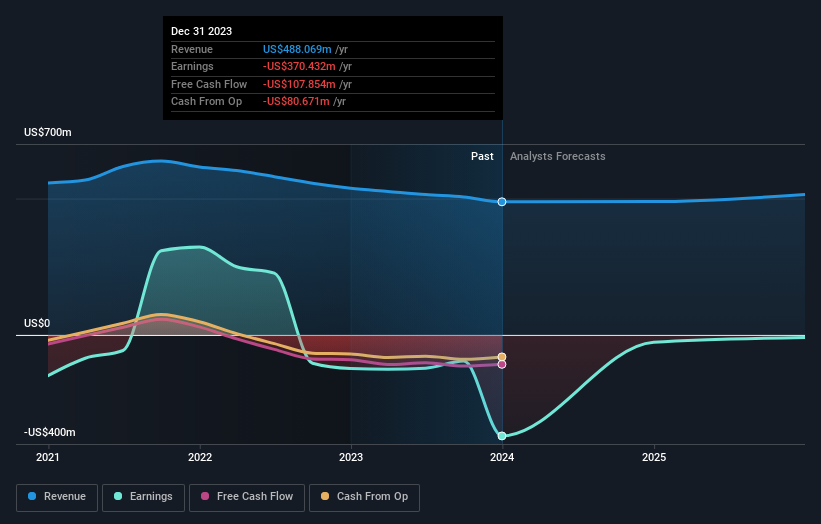This screenshot has width=821, height=524.
Task: Click the Cash From Op label in tooltip
Action: pos(206,102)
